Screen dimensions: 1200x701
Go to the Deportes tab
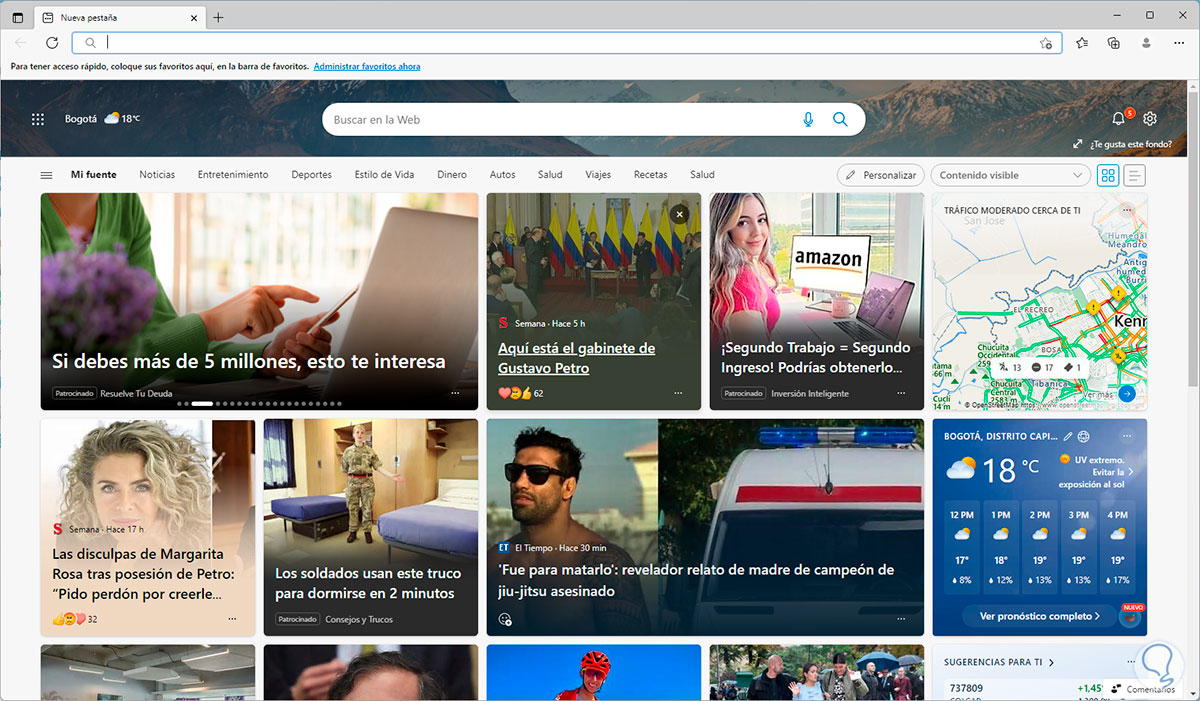click(311, 175)
